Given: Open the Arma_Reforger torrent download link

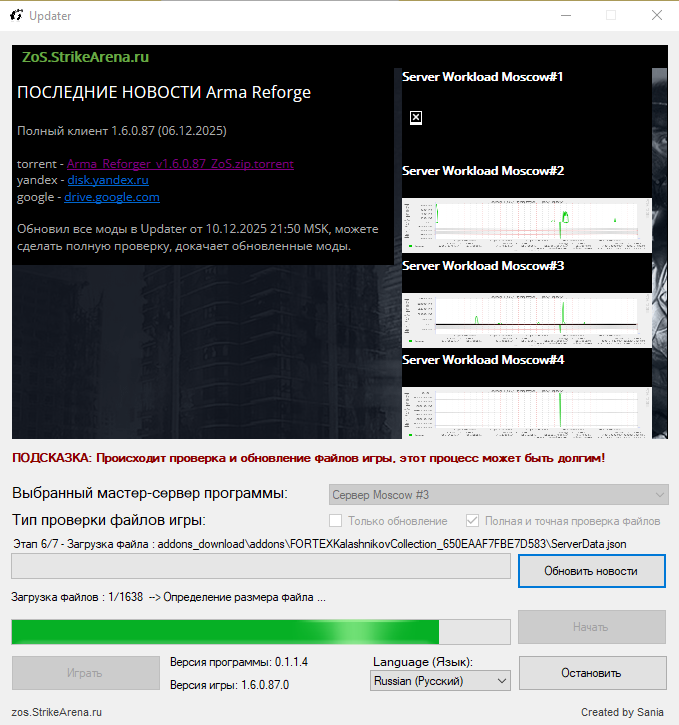Looking at the screenshot, I should (x=180, y=163).
